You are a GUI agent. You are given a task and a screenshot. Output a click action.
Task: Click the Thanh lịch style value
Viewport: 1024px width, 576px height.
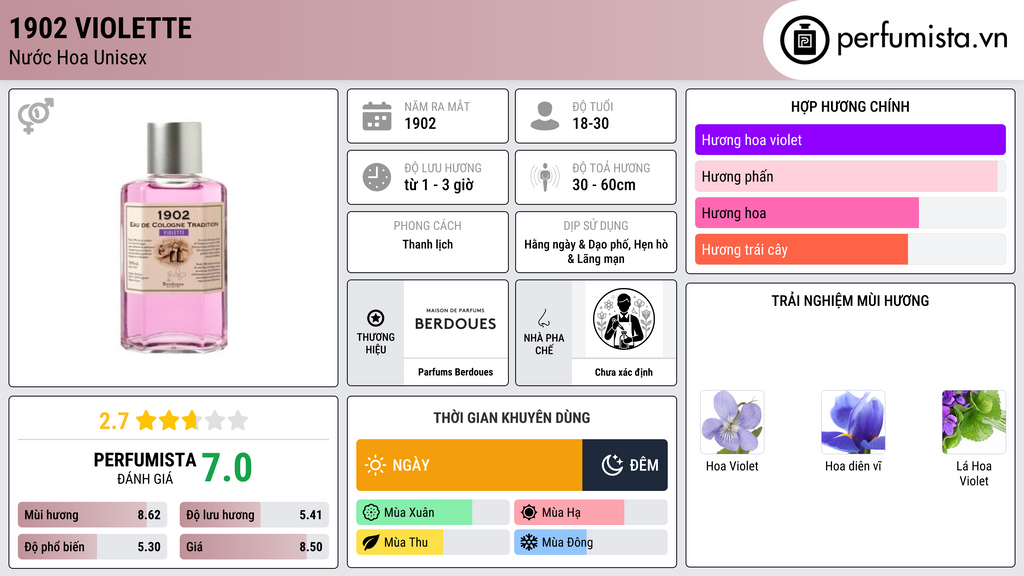(x=428, y=244)
